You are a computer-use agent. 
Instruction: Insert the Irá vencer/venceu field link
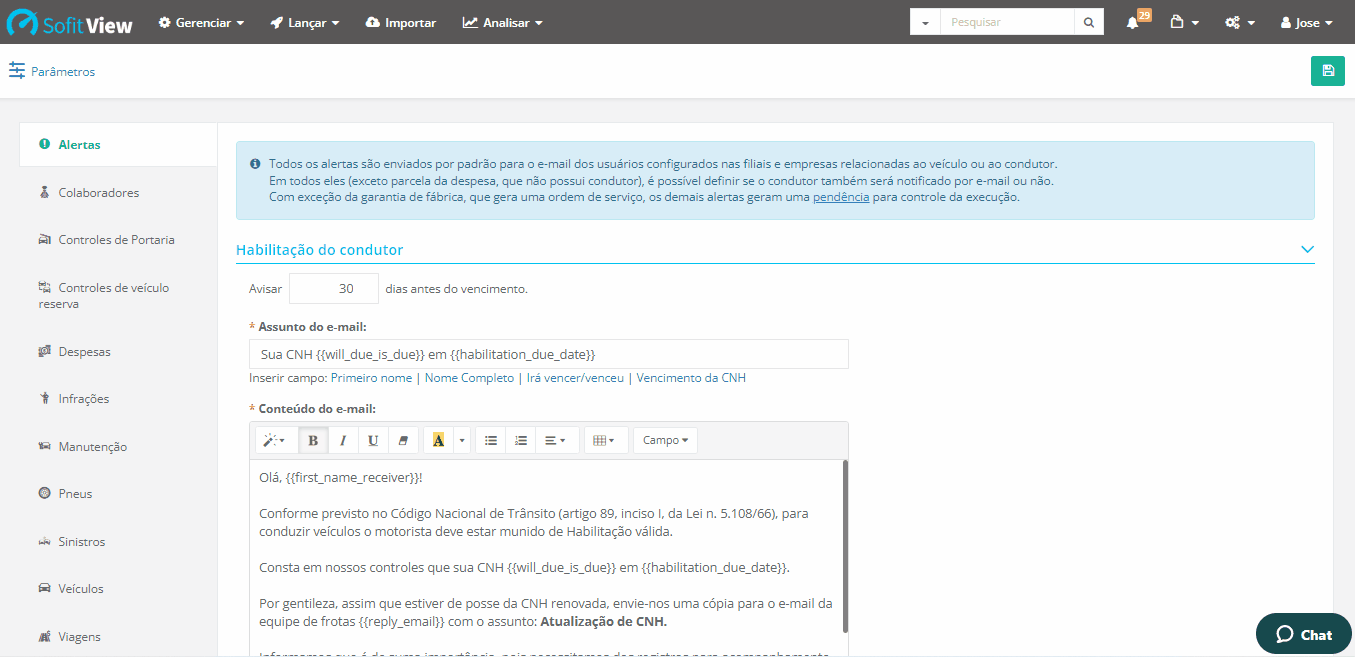[575, 378]
